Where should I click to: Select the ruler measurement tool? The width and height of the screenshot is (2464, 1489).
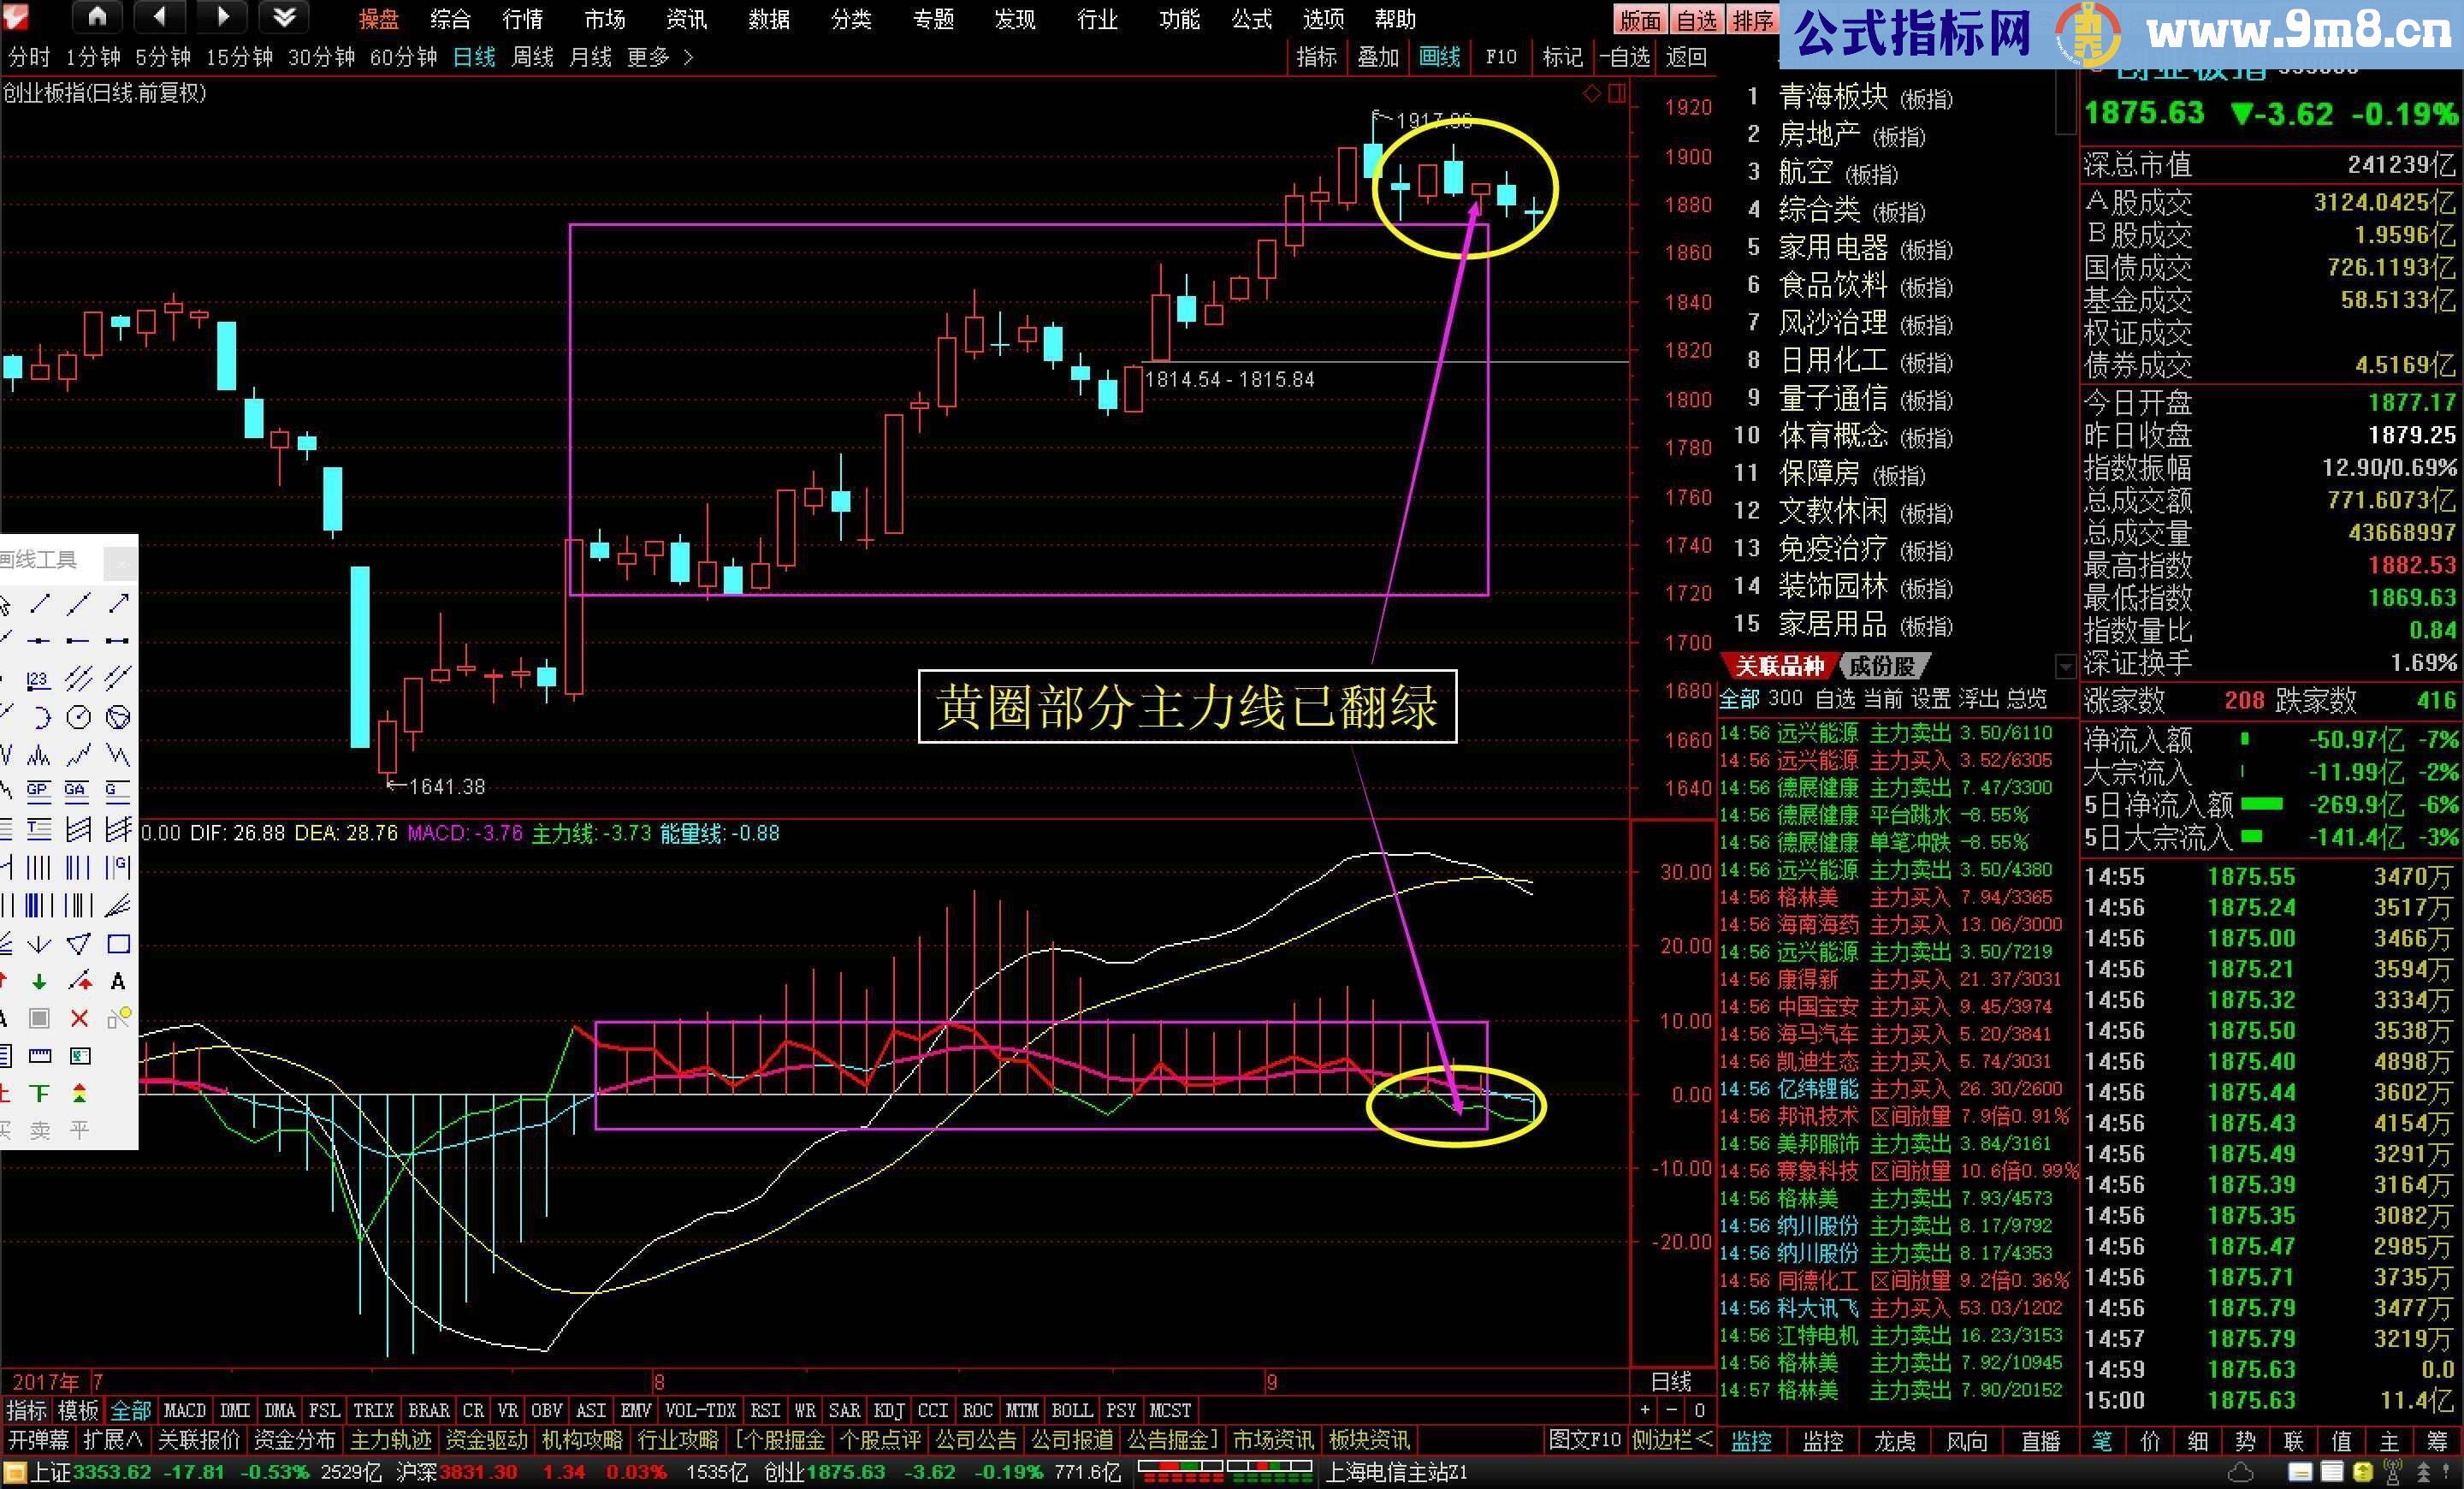(42, 1057)
